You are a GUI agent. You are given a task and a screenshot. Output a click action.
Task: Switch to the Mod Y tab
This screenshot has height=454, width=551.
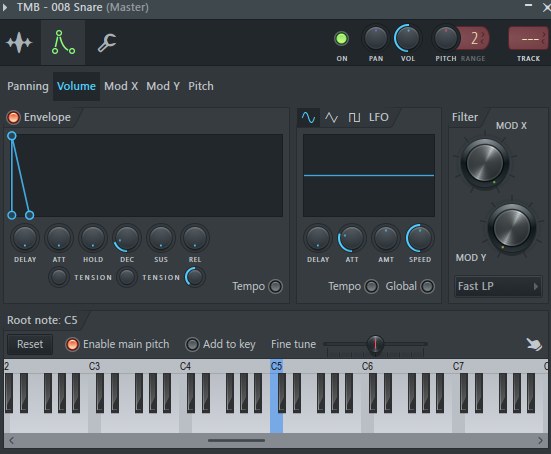163,86
